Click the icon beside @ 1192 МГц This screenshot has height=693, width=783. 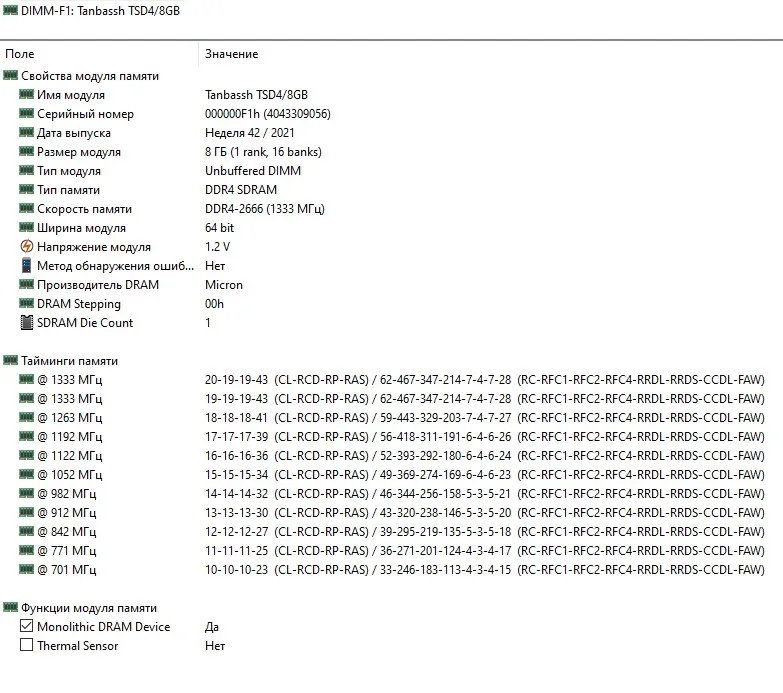coord(26,436)
